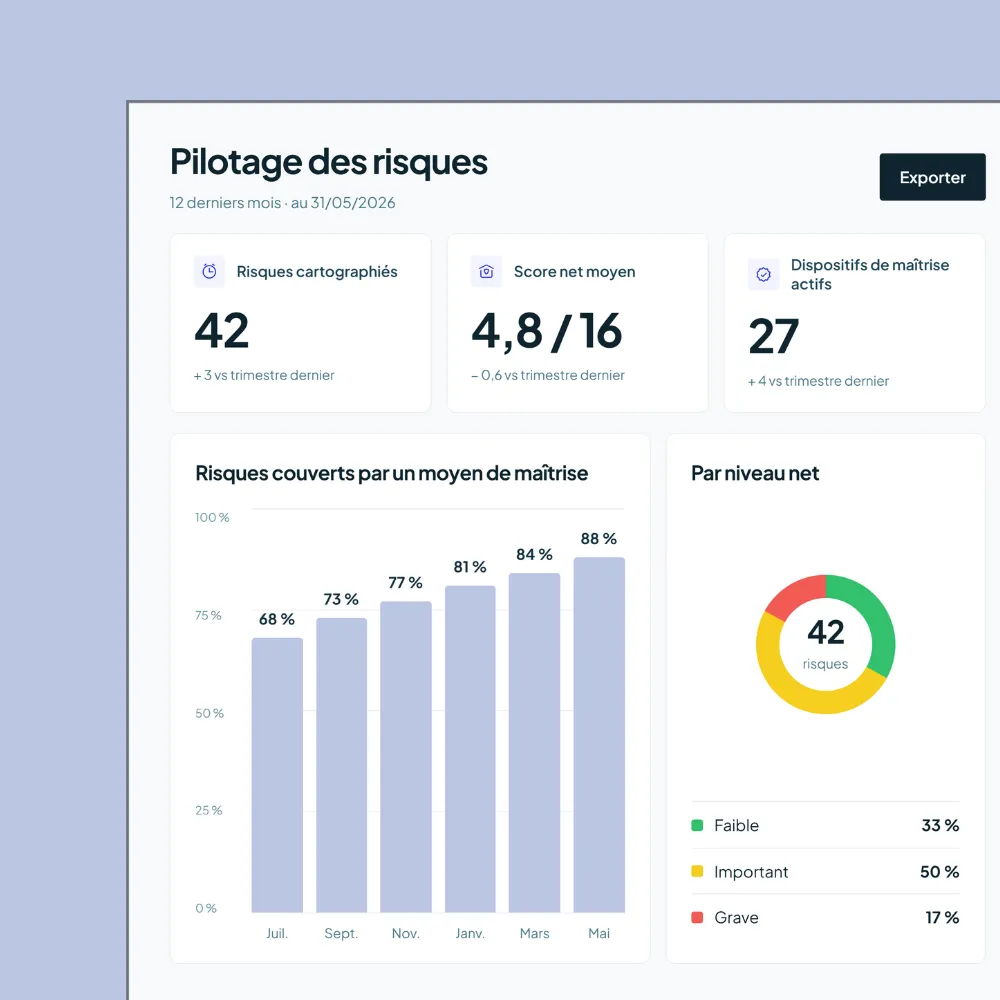Image resolution: width=1000 pixels, height=1000 pixels.
Task: Click the red segment of the donut chart
Action: point(794,595)
